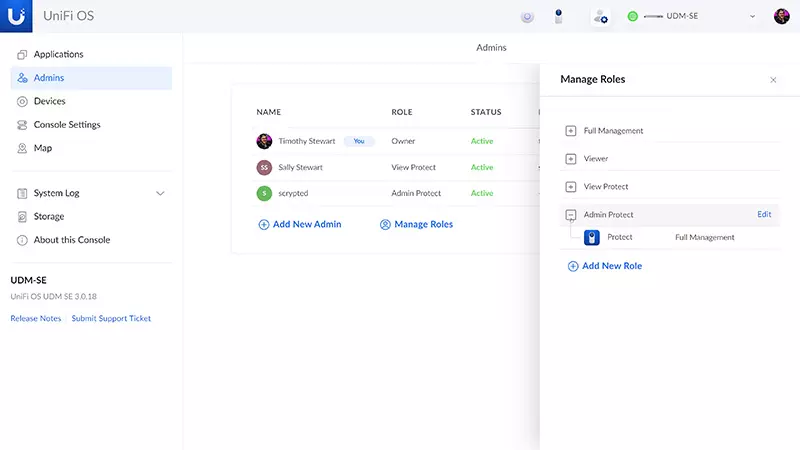Click Timothy Stewart's avatar
This screenshot has width=800, height=450.
click(264, 141)
